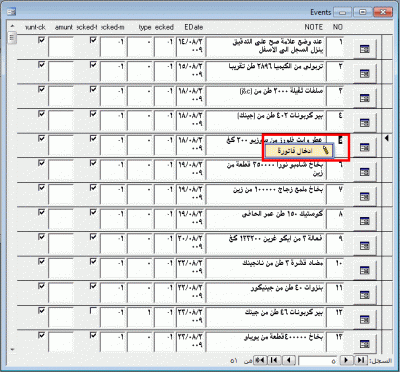Screen dimensions: 400x372
Task: Open the form button for record 11
Action: tap(365, 295)
